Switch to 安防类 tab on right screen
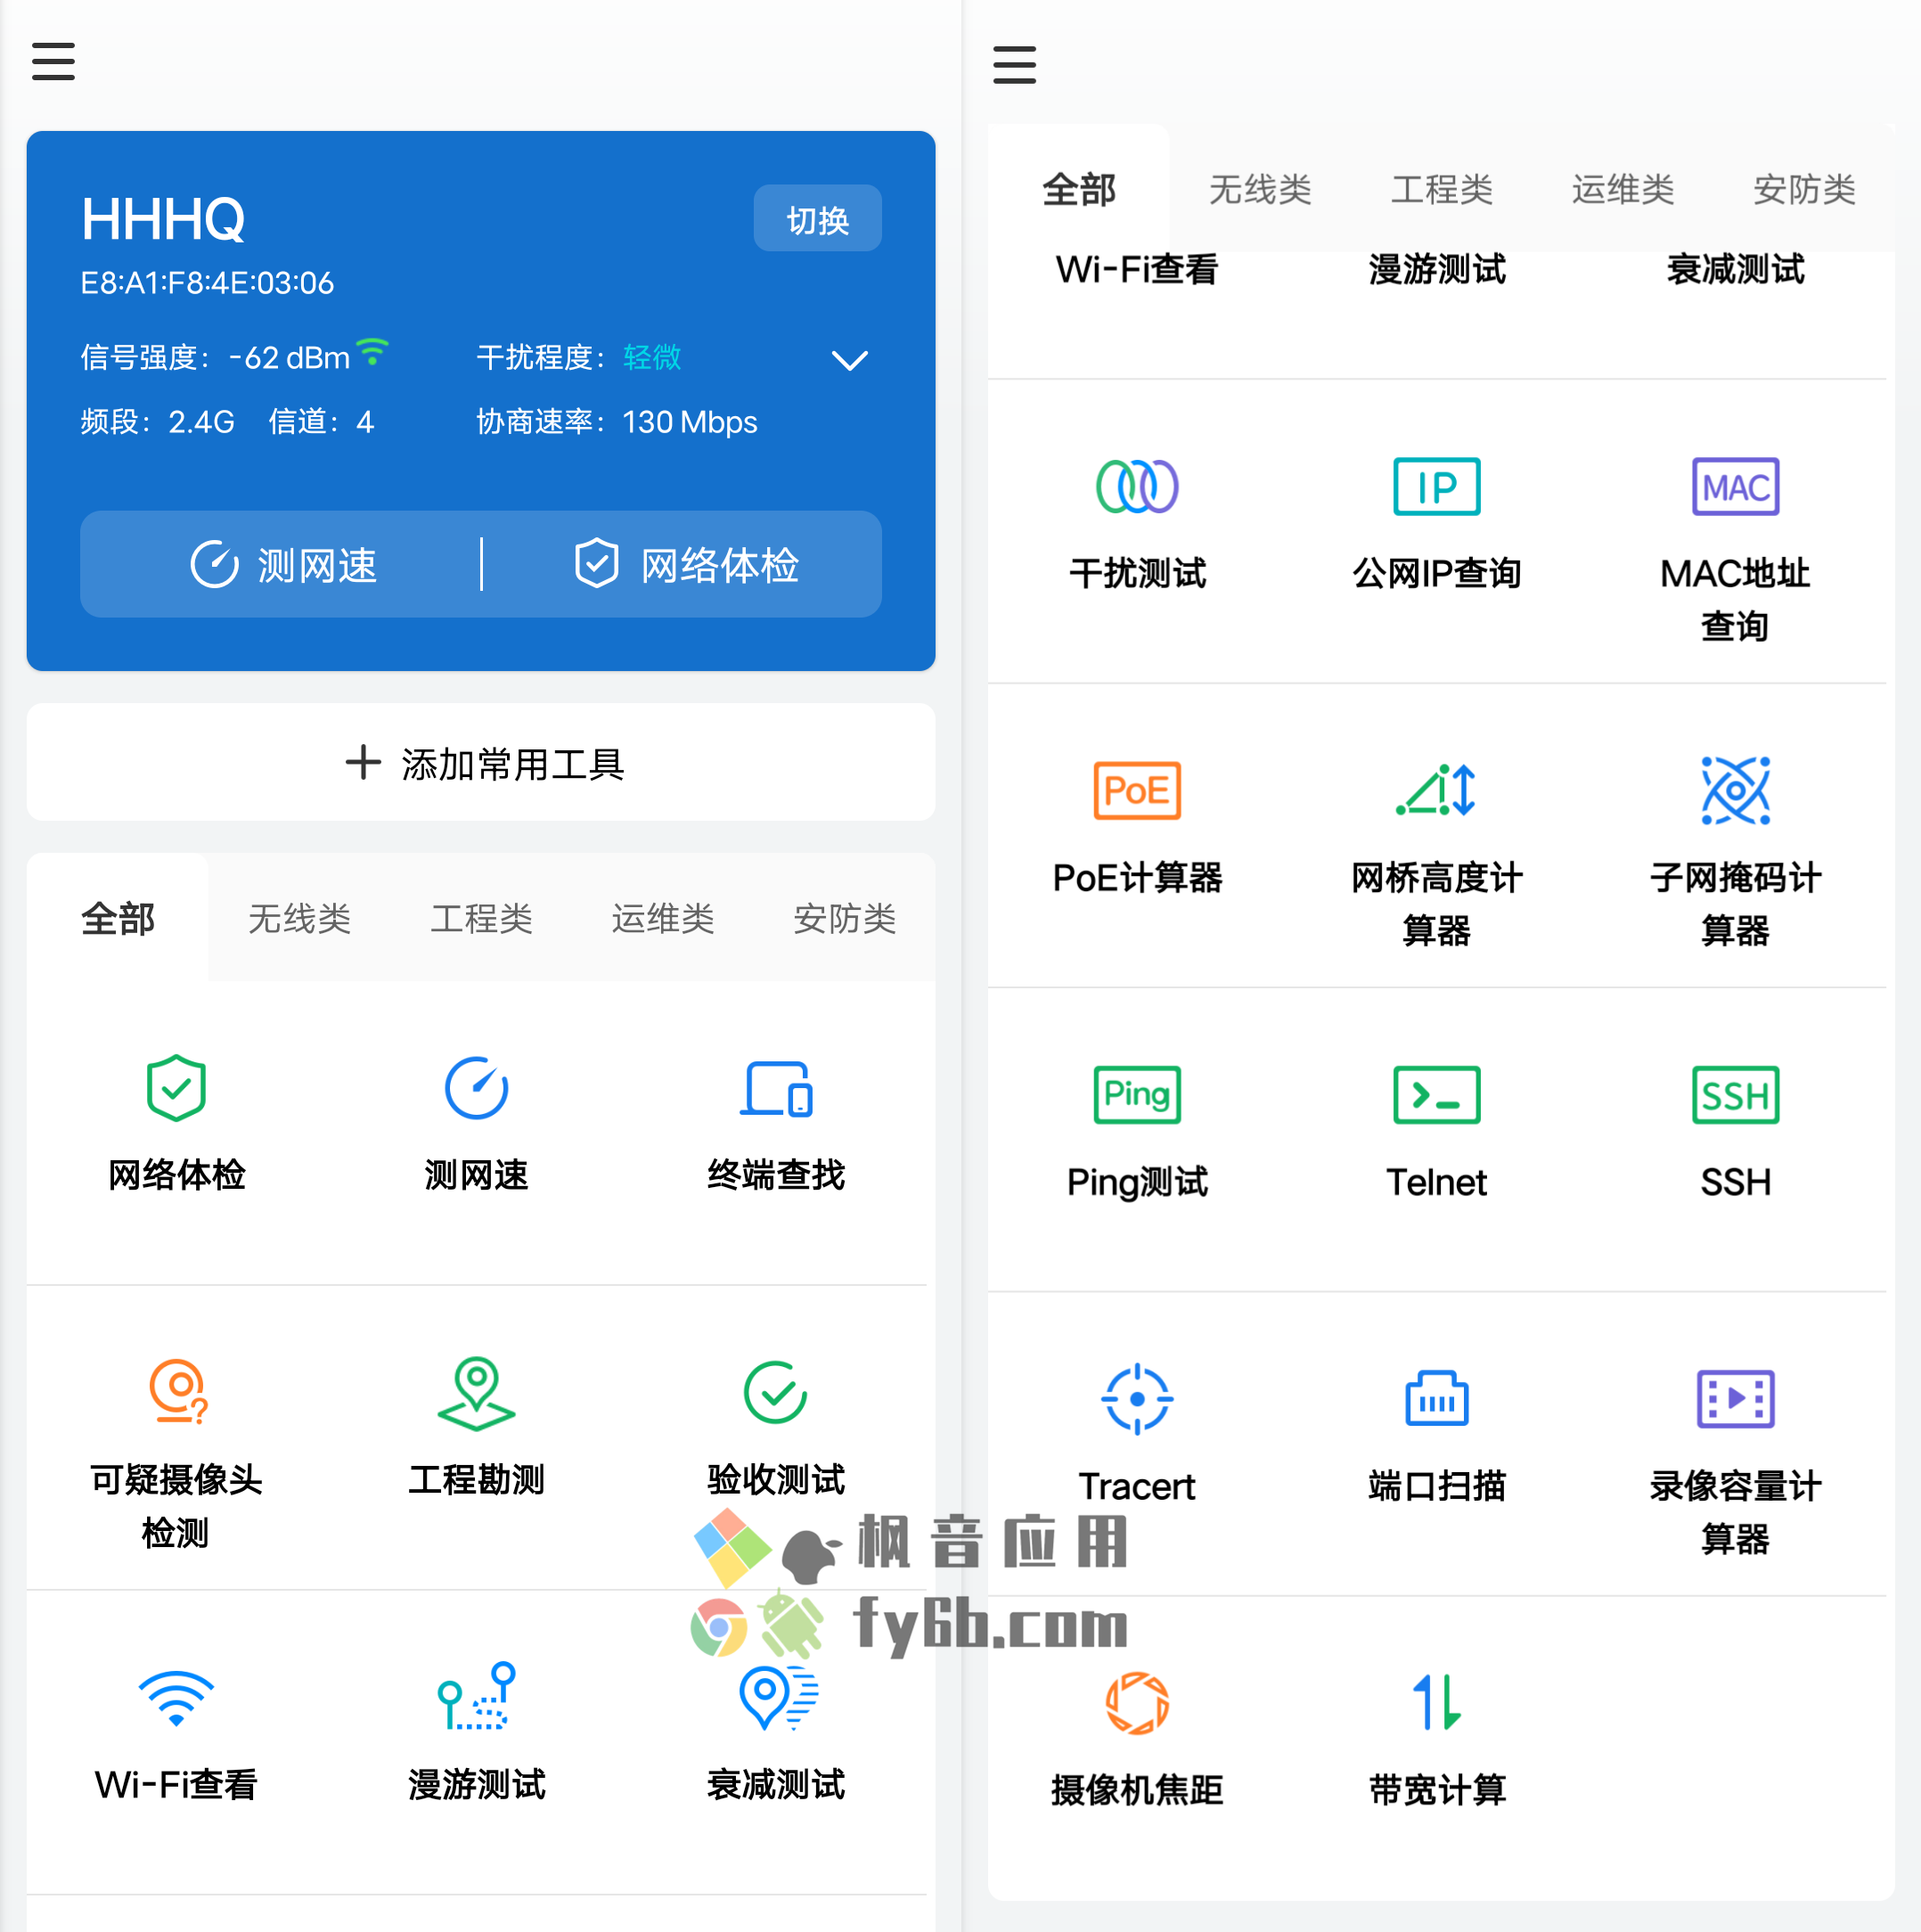This screenshot has width=1921, height=1932. 1805,189
